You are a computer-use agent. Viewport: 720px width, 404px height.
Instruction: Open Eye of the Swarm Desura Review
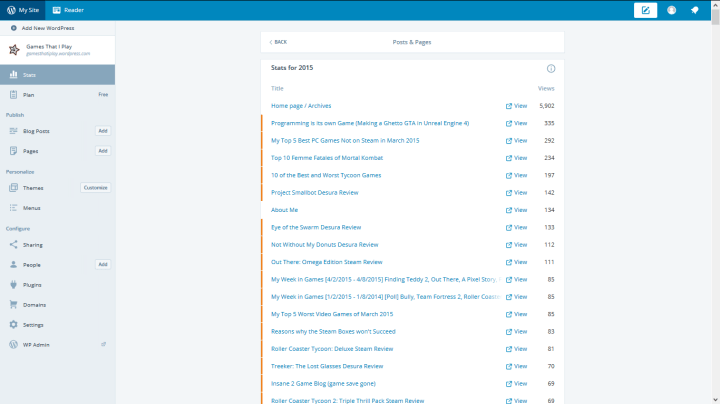click(x=316, y=227)
